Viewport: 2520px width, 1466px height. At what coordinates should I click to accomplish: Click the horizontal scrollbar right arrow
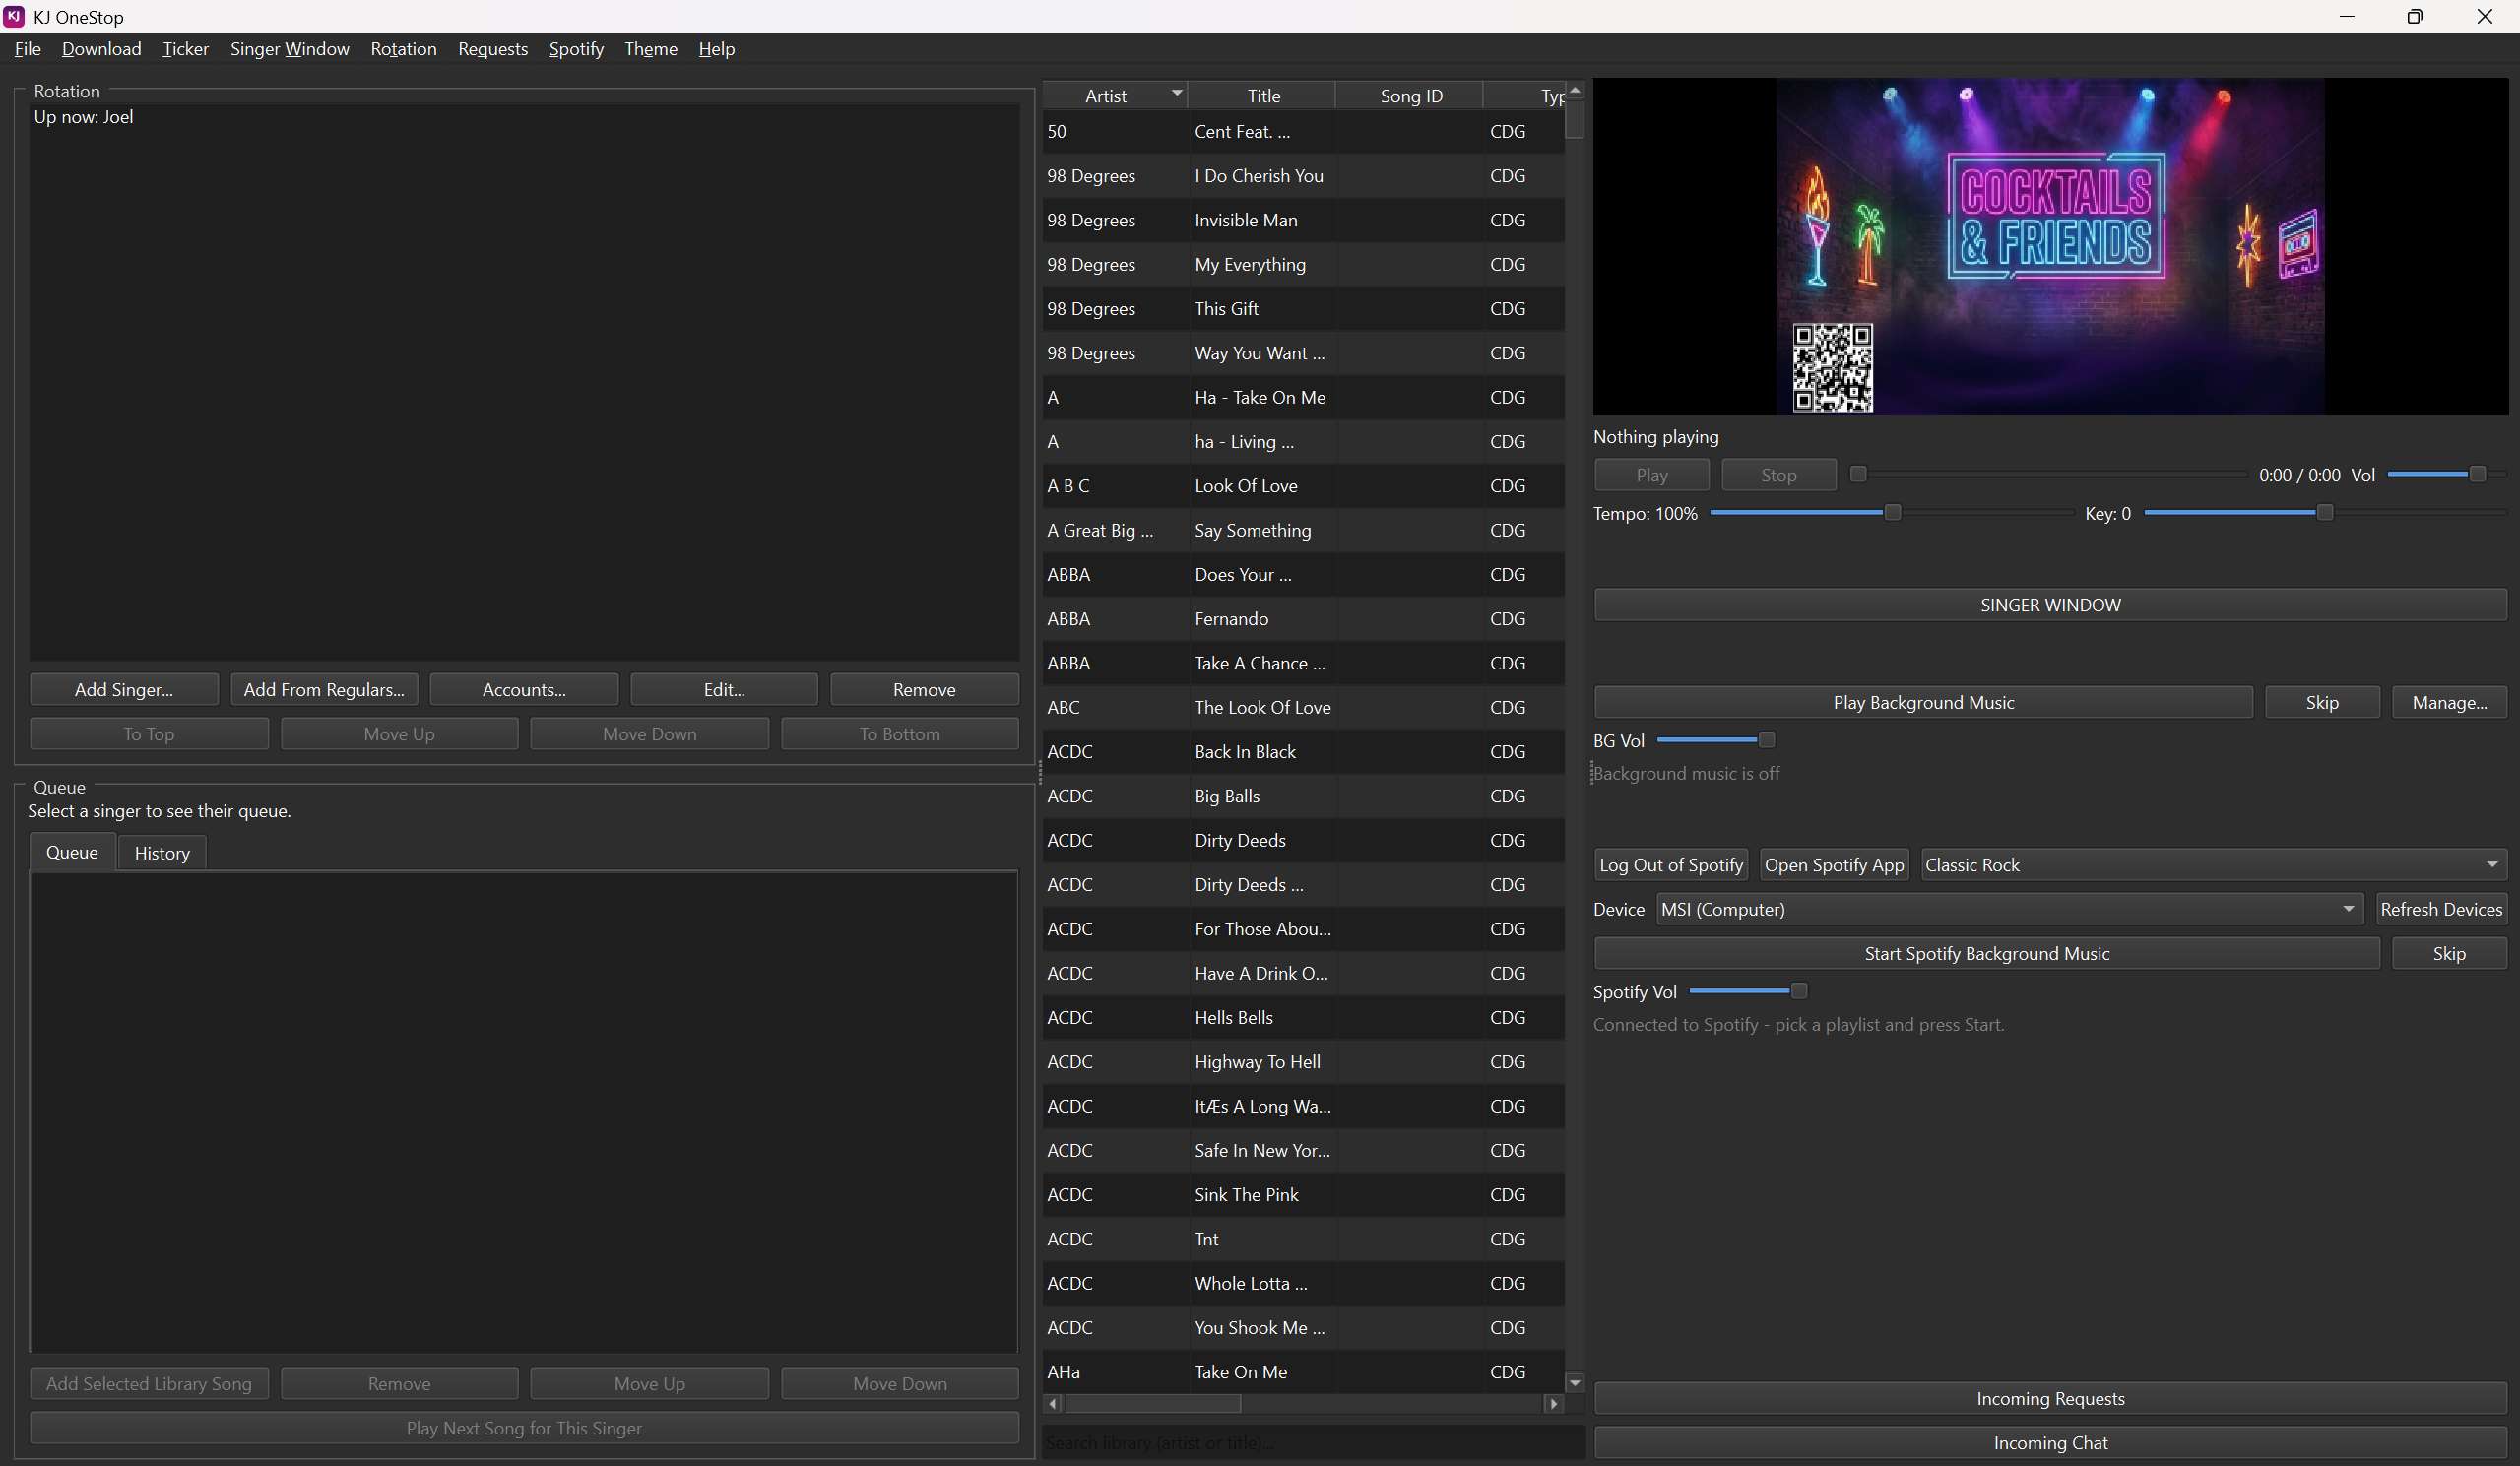(x=1554, y=1404)
